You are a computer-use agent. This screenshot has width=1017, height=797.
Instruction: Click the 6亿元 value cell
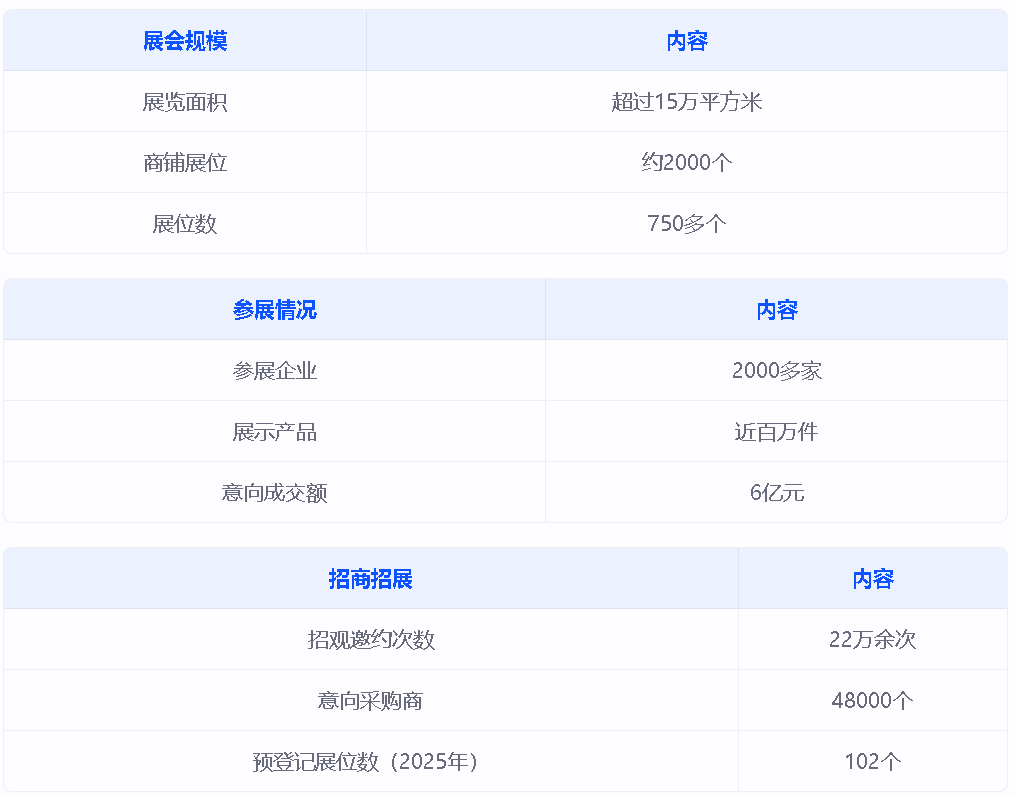[776, 493]
